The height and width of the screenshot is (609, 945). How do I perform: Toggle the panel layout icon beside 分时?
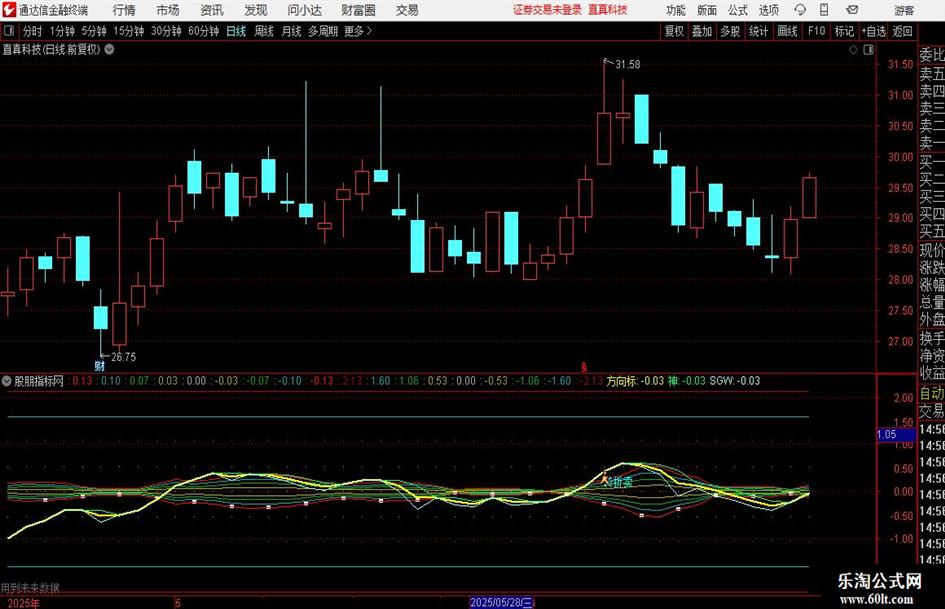[x=8, y=31]
